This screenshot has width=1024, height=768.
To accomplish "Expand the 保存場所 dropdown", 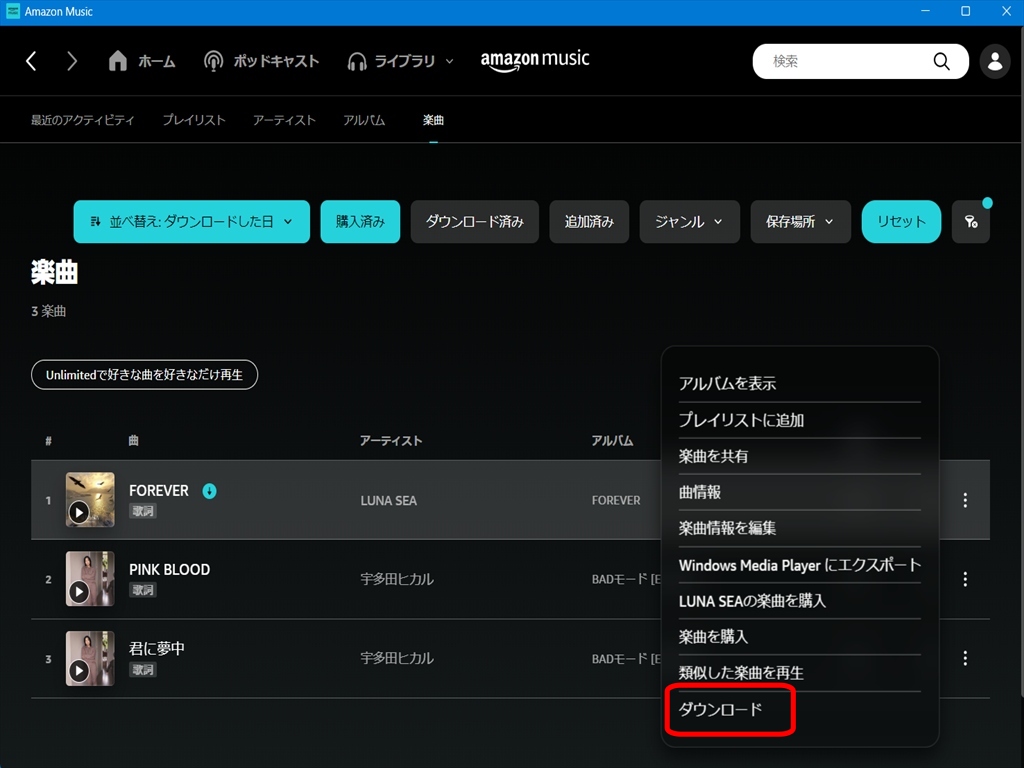I will pos(801,221).
